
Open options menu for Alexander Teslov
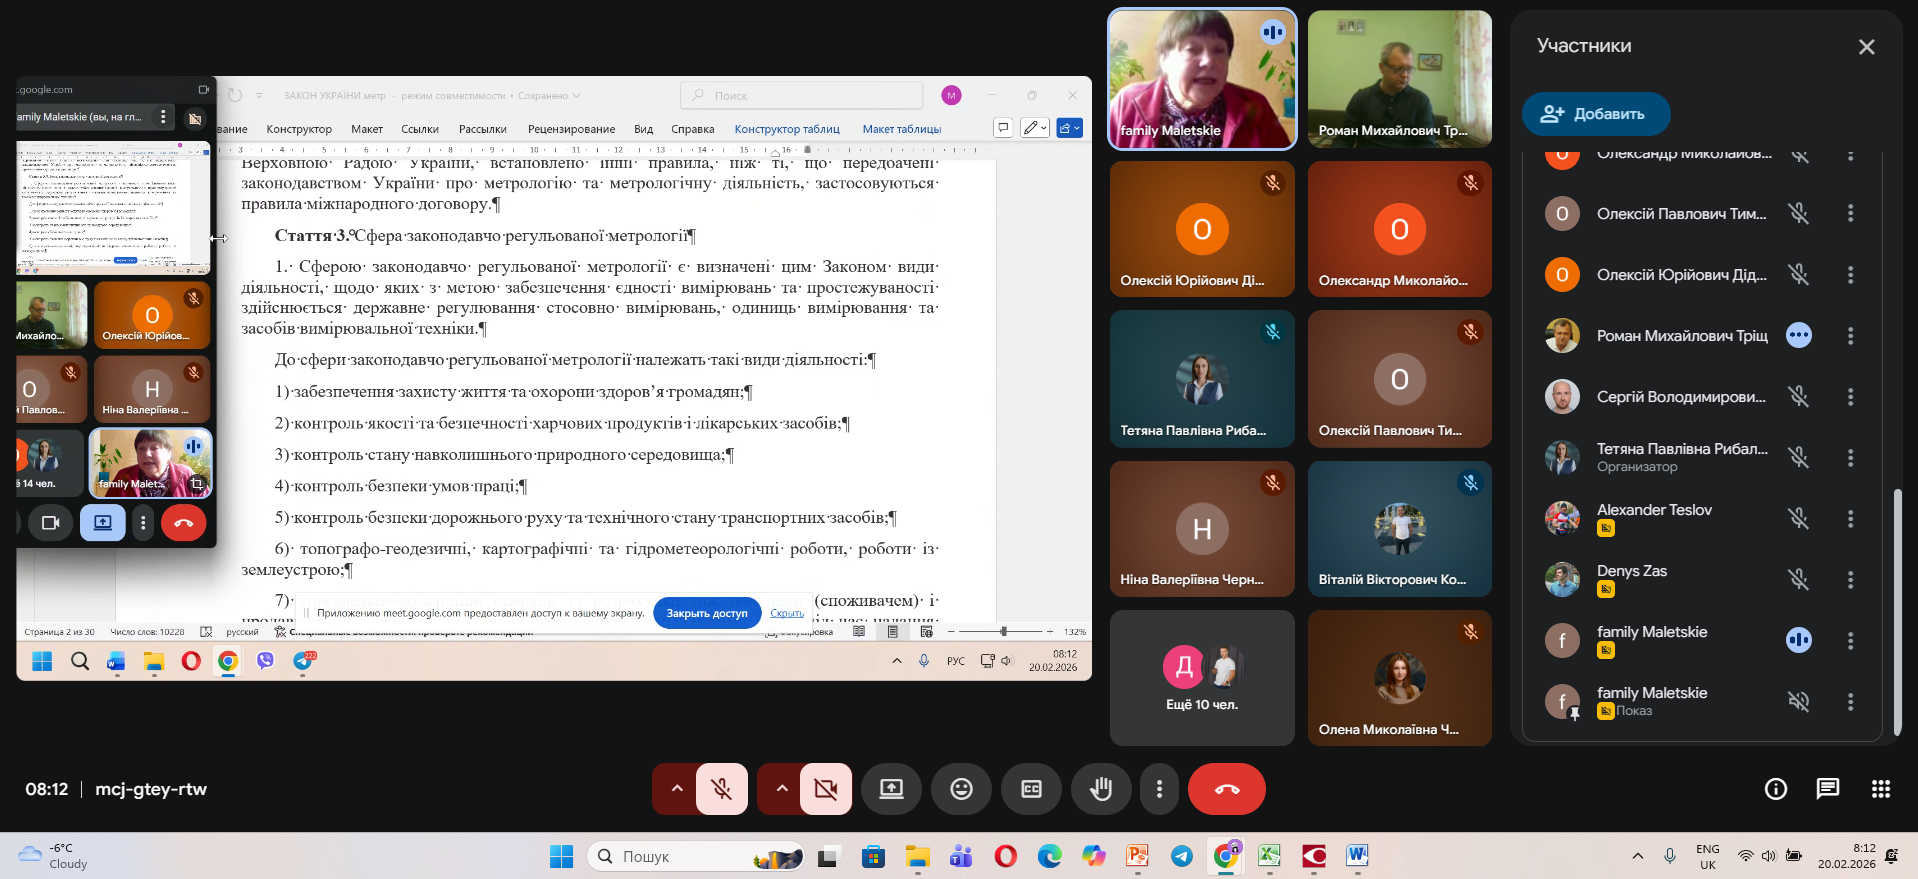click(1850, 518)
